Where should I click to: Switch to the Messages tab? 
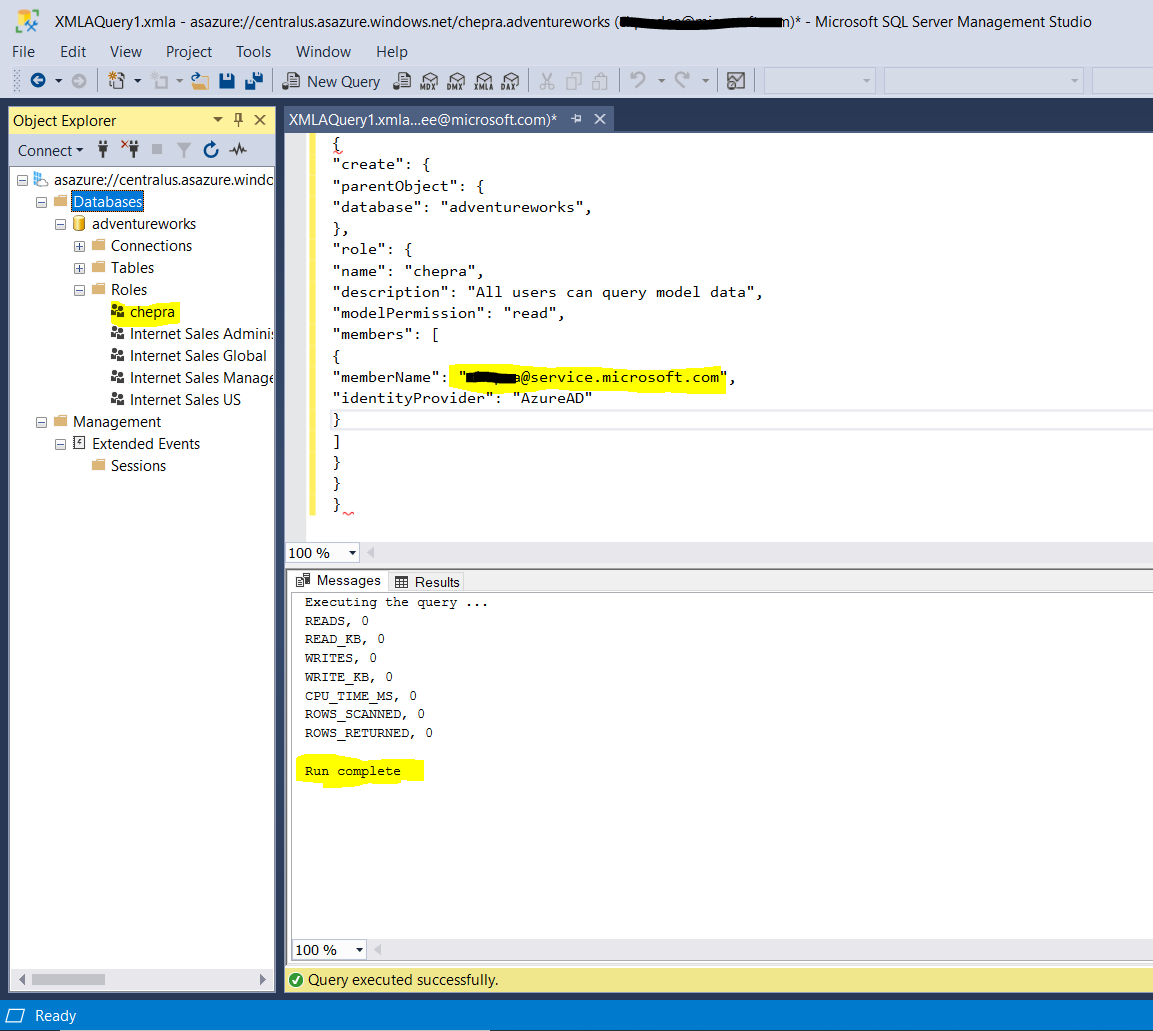[338, 581]
